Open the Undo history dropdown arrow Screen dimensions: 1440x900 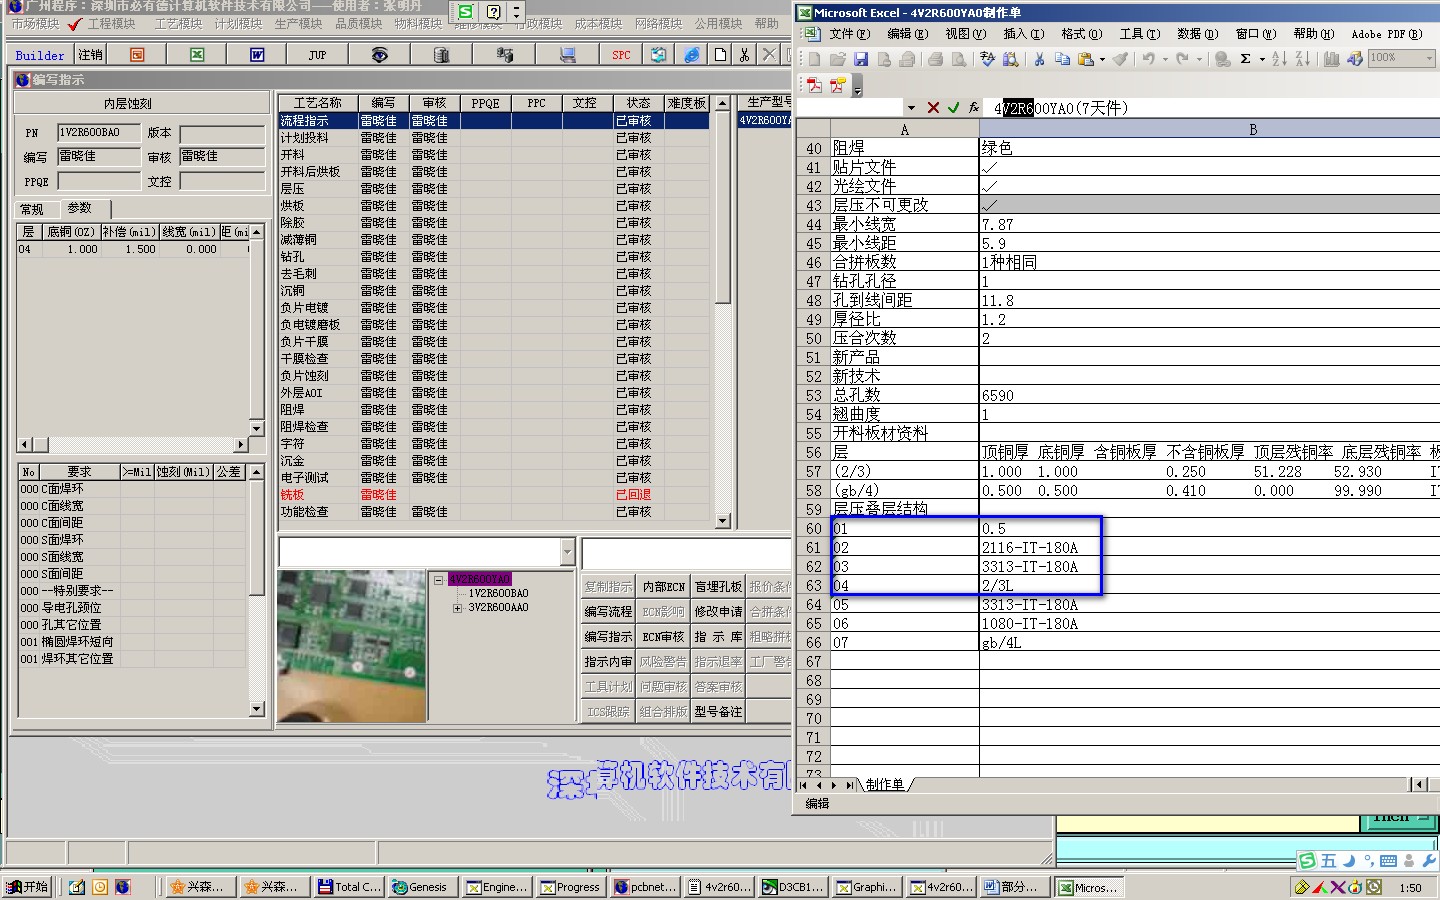coord(1164,59)
